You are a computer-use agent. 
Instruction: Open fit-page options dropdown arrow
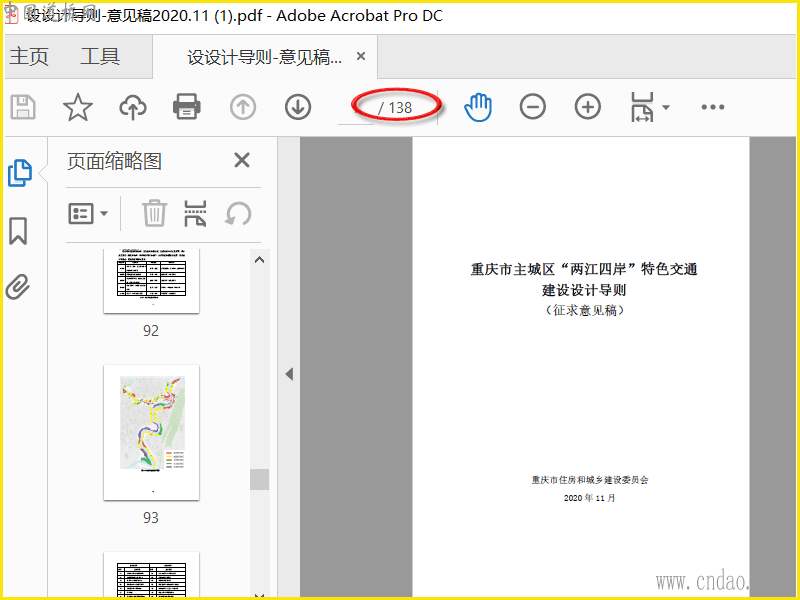(x=666, y=107)
